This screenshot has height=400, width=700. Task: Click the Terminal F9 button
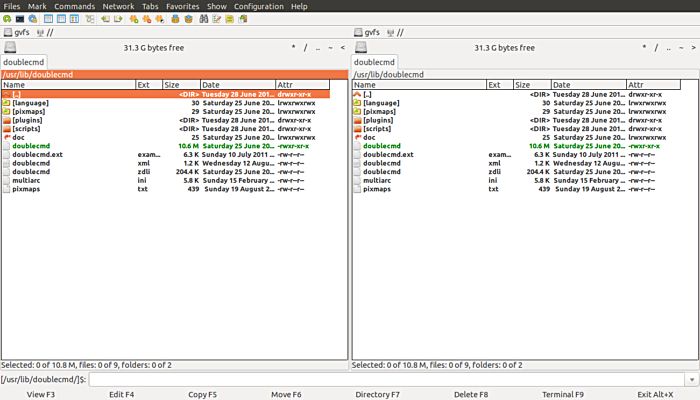pyautogui.click(x=562, y=394)
